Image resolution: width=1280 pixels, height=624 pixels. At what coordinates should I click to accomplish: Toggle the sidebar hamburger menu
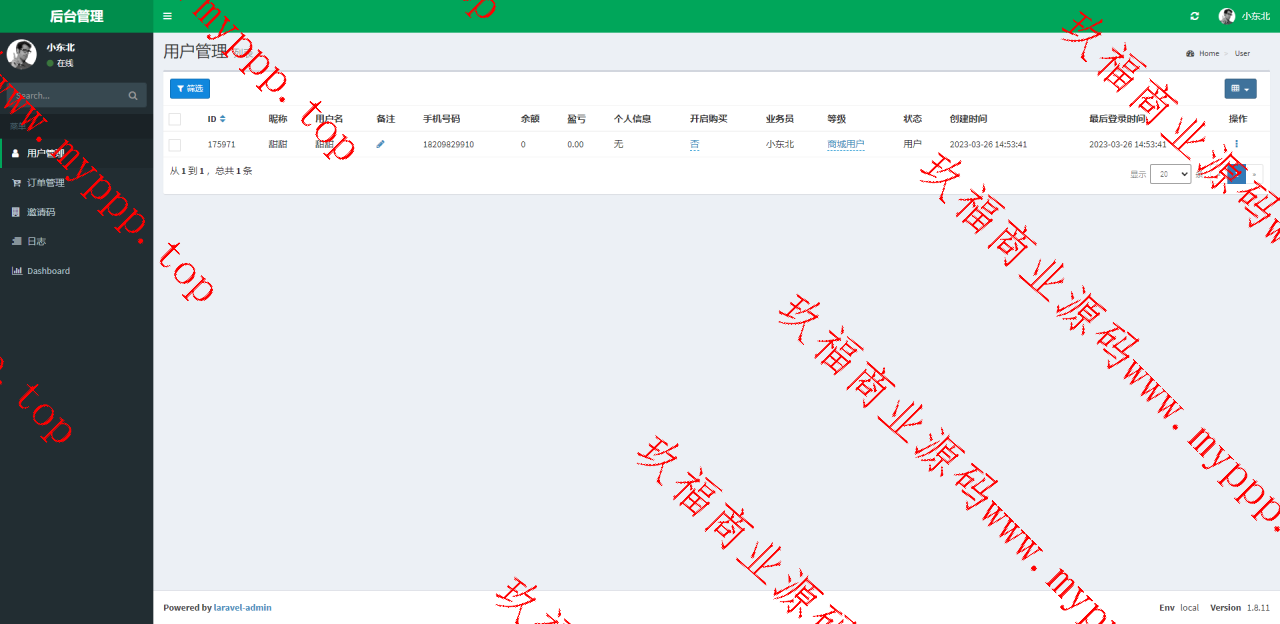pyautogui.click(x=167, y=16)
